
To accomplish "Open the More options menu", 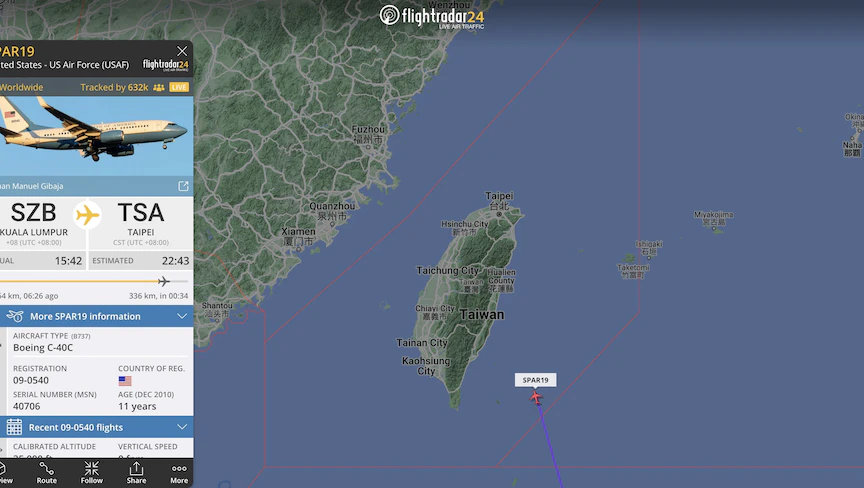I will pyautogui.click(x=179, y=473).
